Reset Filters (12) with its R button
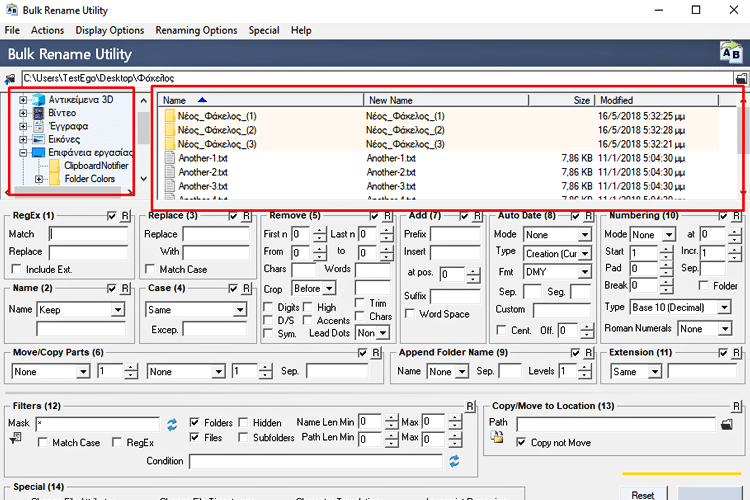The image size is (750, 500). pyautogui.click(x=470, y=407)
